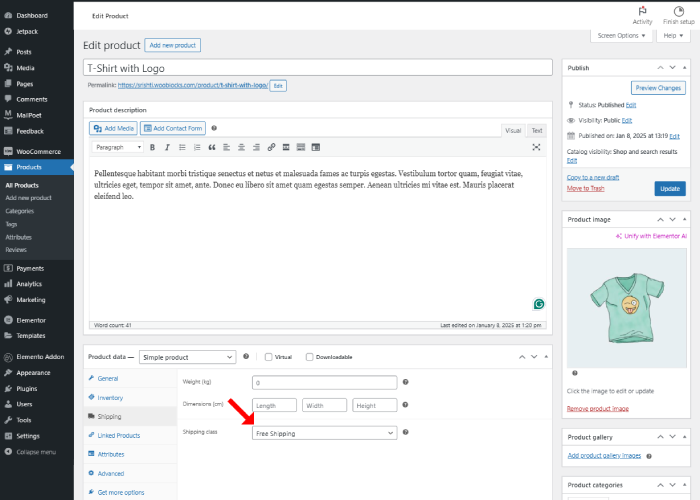Enter fullscreen editor mode
Screen dimensions: 700x500
536,147
